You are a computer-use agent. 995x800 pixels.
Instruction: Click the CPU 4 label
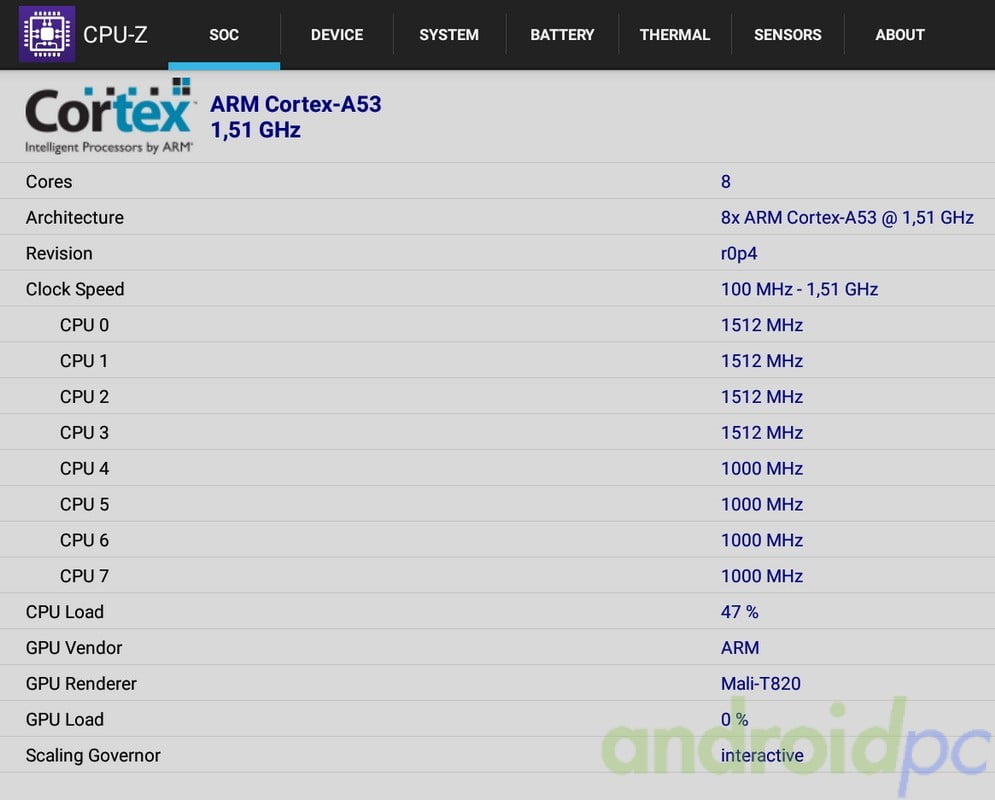coord(84,468)
